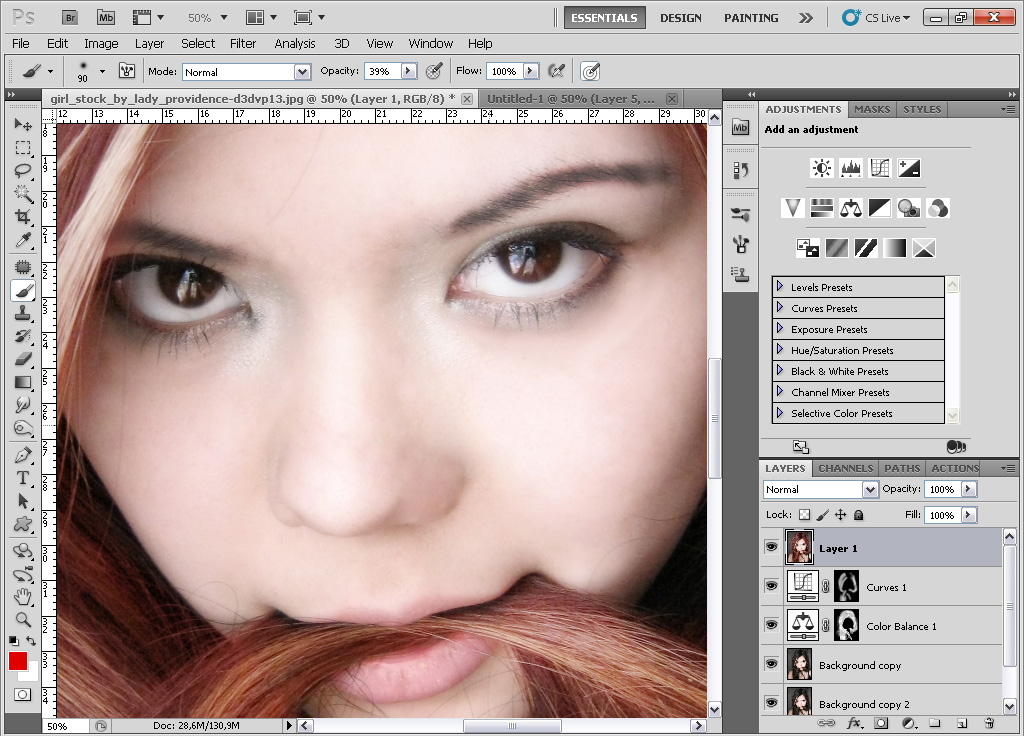Select the Lasso tool
The image size is (1024, 736).
pos(23,170)
